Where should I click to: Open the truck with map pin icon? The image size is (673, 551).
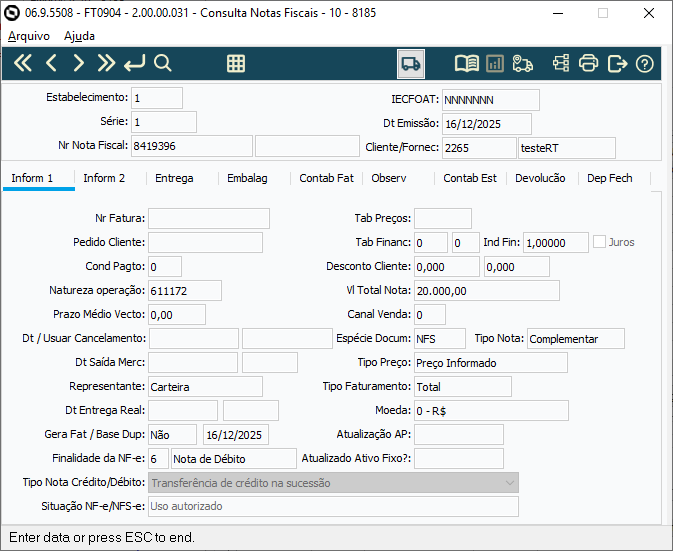[523, 64]
